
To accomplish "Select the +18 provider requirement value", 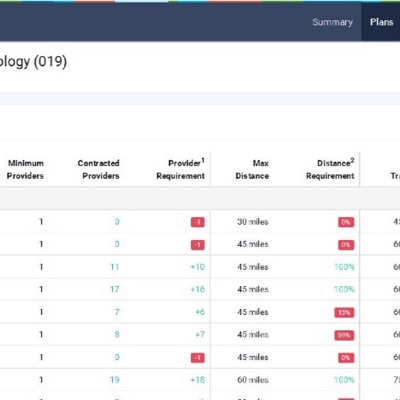I will coord(197,380).
